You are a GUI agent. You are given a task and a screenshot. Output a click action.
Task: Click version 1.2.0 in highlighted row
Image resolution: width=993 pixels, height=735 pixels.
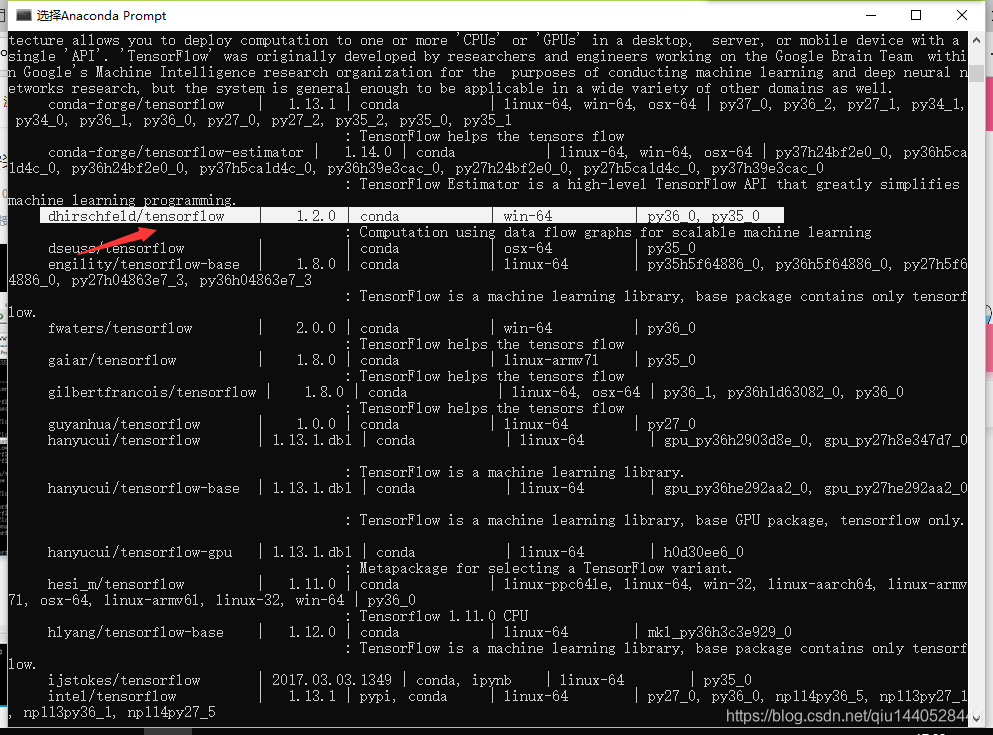[x=316, y=216]
